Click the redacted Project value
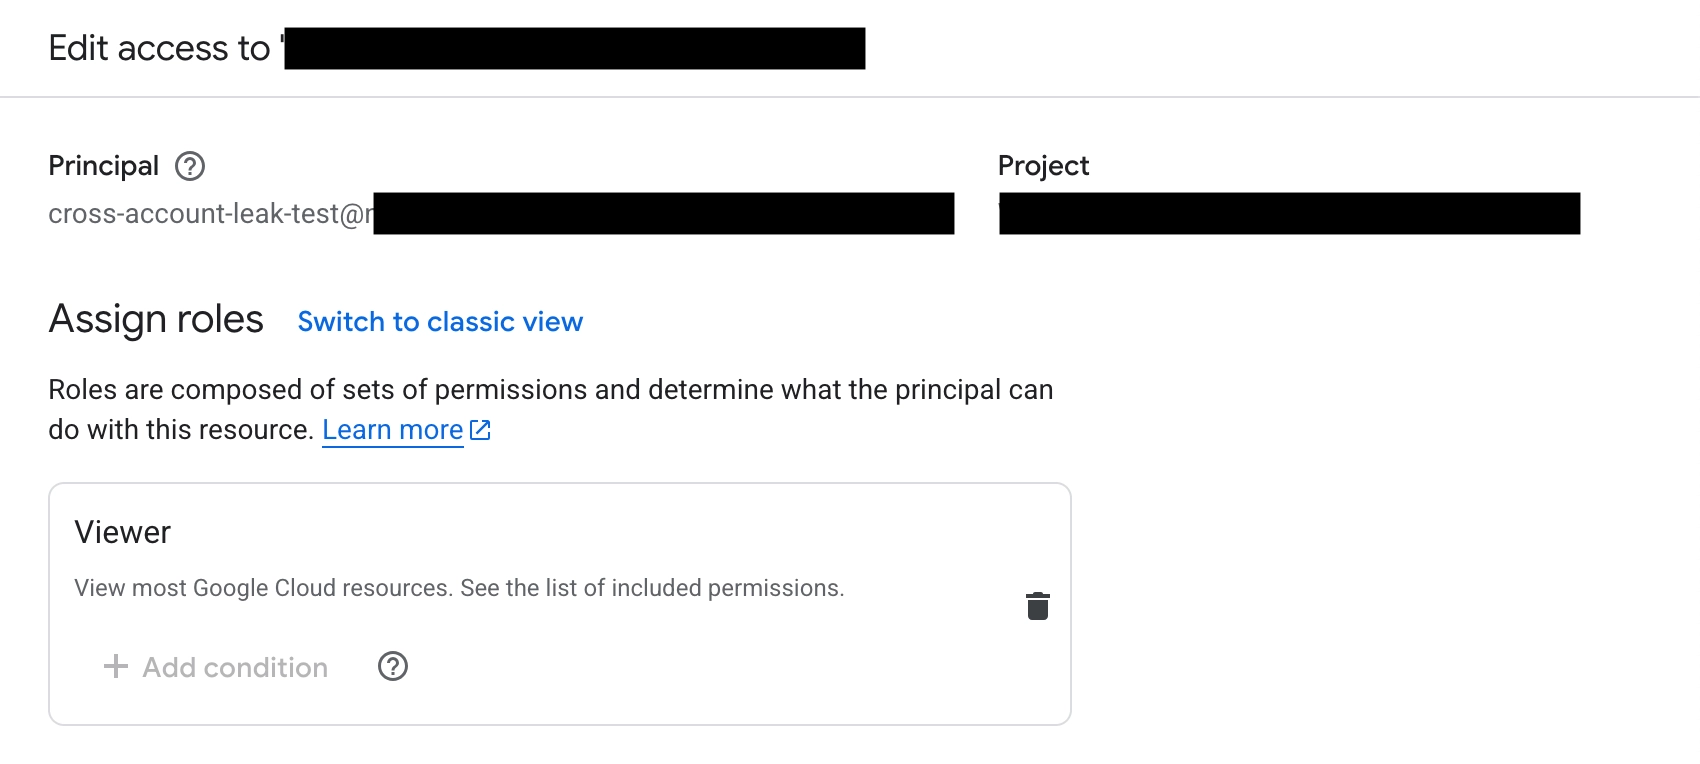 [x=1290, y=213]
